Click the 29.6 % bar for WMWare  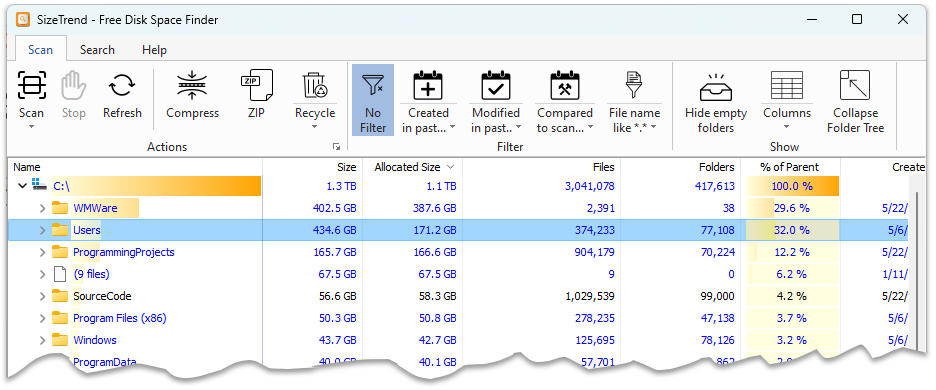(x=792, y=208)
